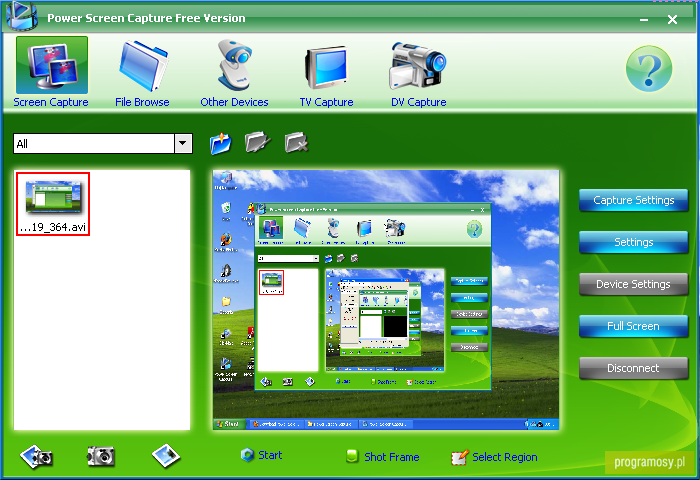700x480 pixels.
Task: Open the DV Capture camcorder icon
Action: point(418,65)
